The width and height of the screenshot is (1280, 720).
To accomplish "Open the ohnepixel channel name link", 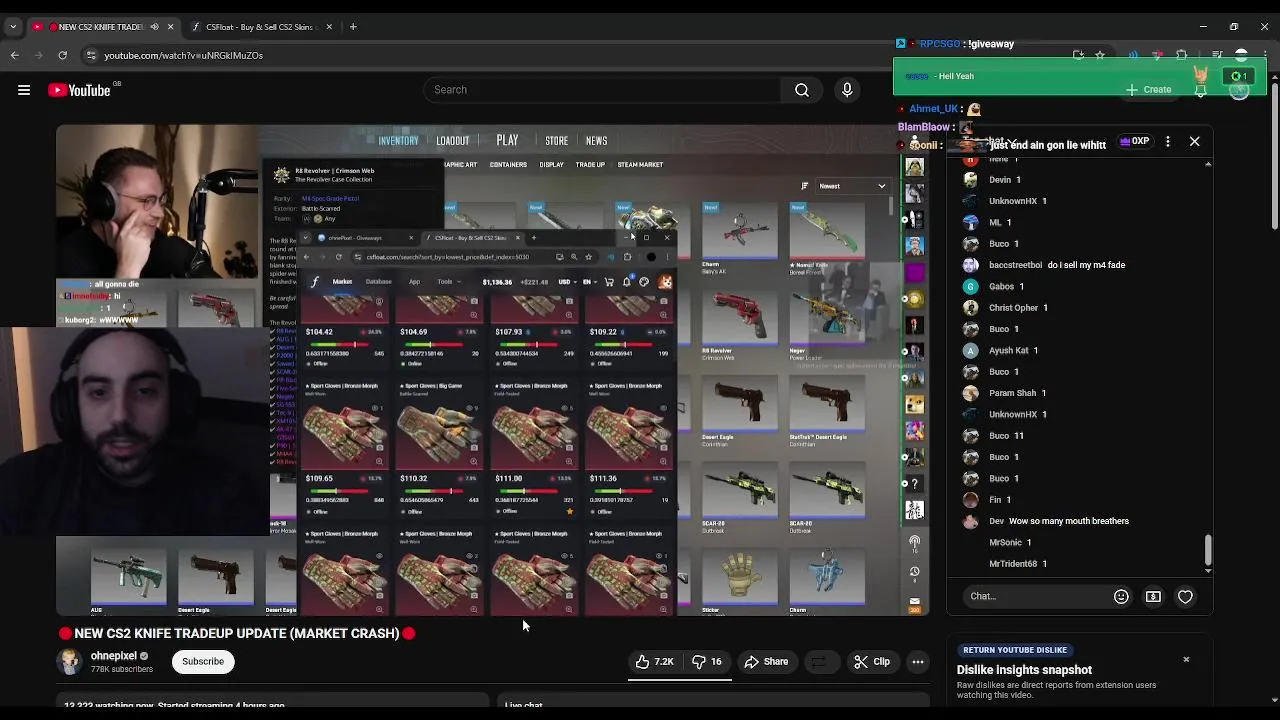I will click(x=113, y=656).
